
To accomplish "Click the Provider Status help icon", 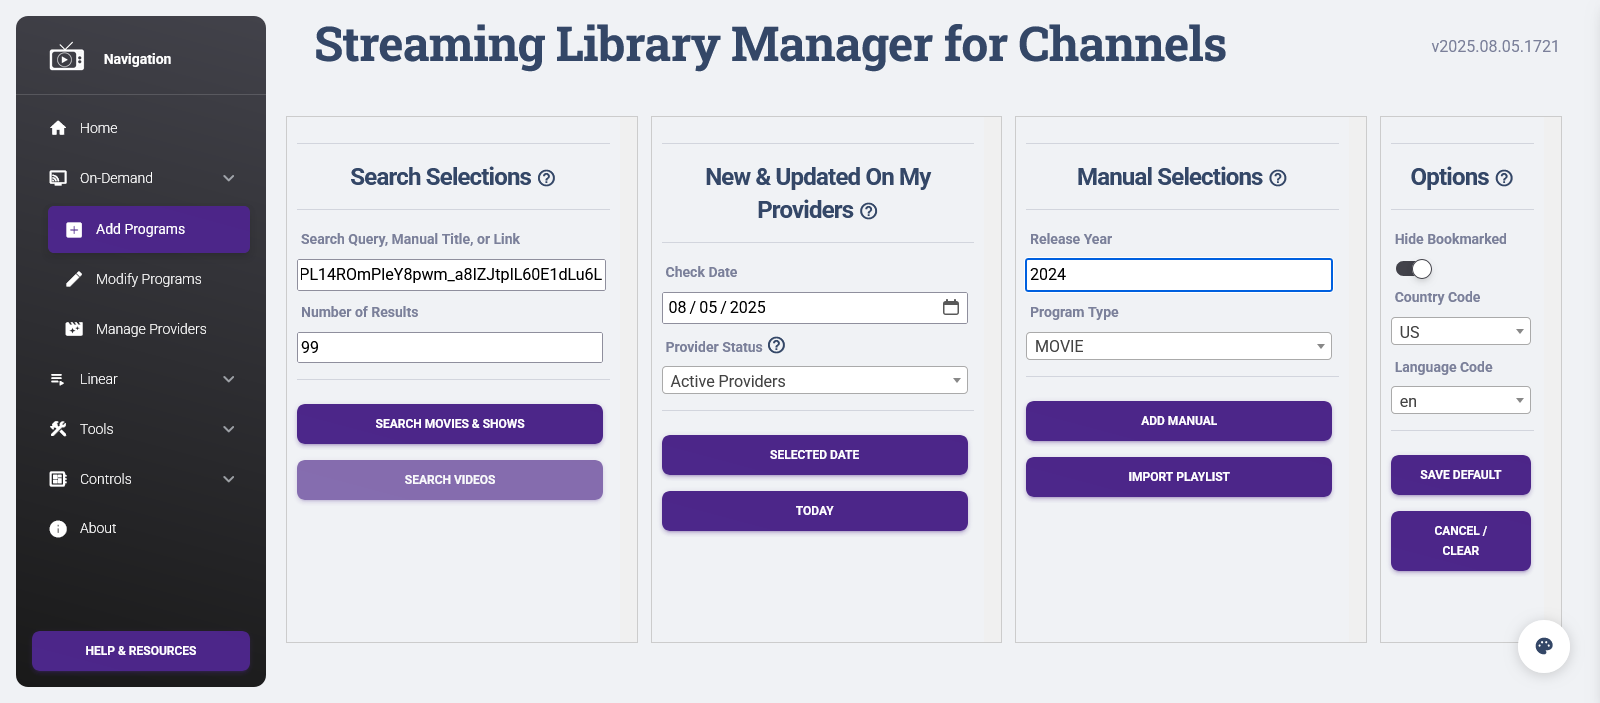I will click(777, 345).
